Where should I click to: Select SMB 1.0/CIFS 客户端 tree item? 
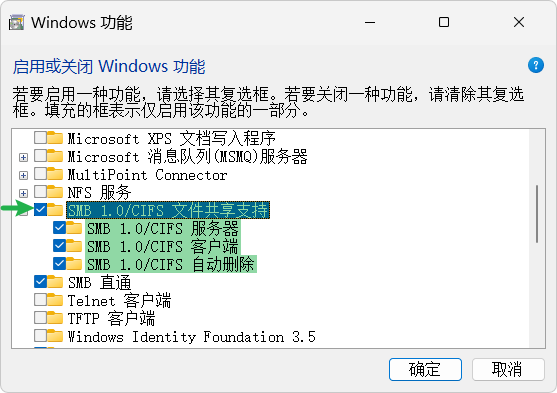pyautogui.click(x=163, y=246)
